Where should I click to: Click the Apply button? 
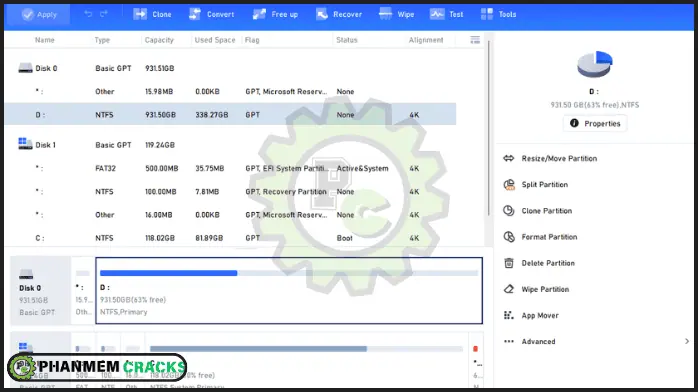[39, 14]
